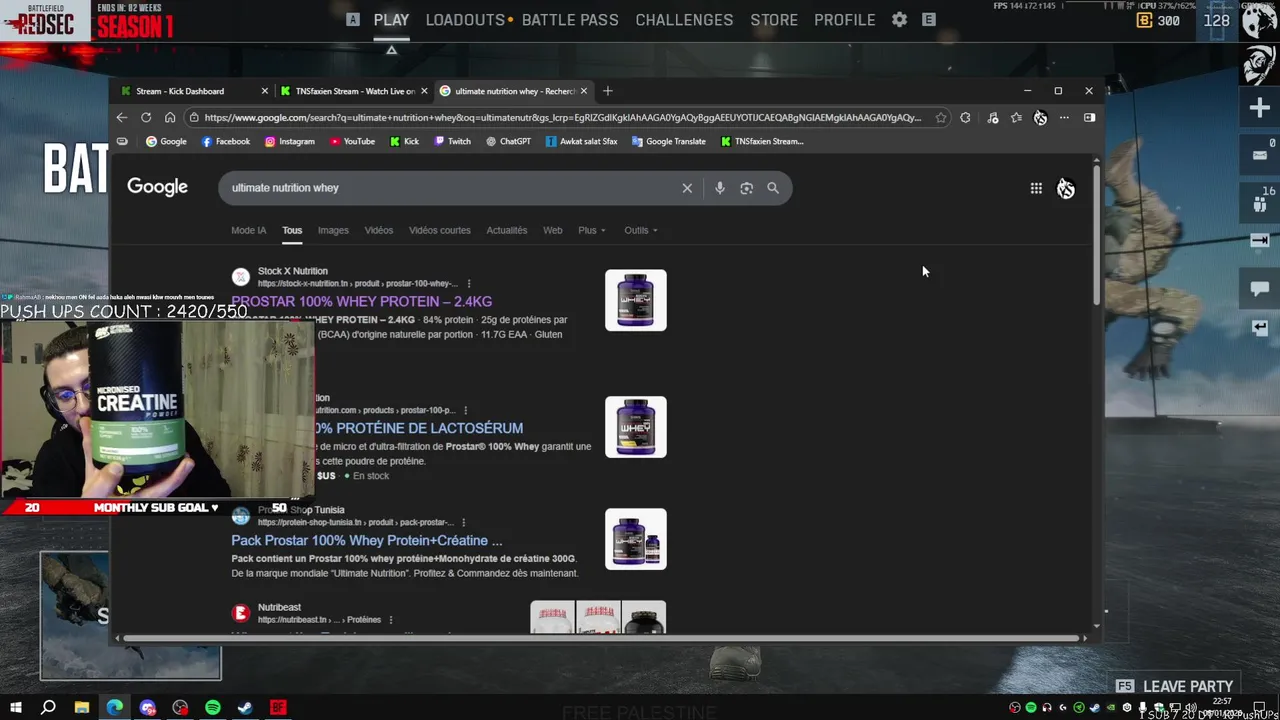Switch to the LOADOUTS game menu

pyautogui.click(x=465, y=20)
